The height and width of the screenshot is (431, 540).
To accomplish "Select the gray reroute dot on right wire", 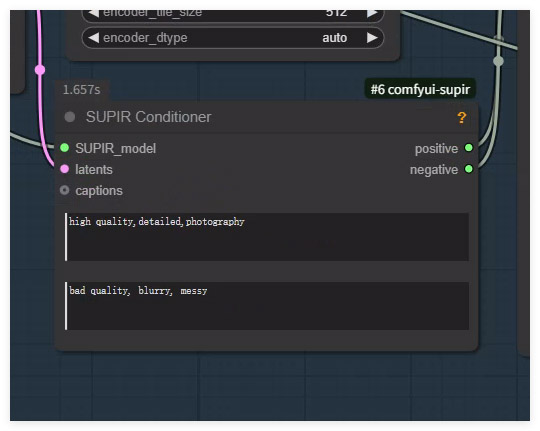I will coord(498,61).
